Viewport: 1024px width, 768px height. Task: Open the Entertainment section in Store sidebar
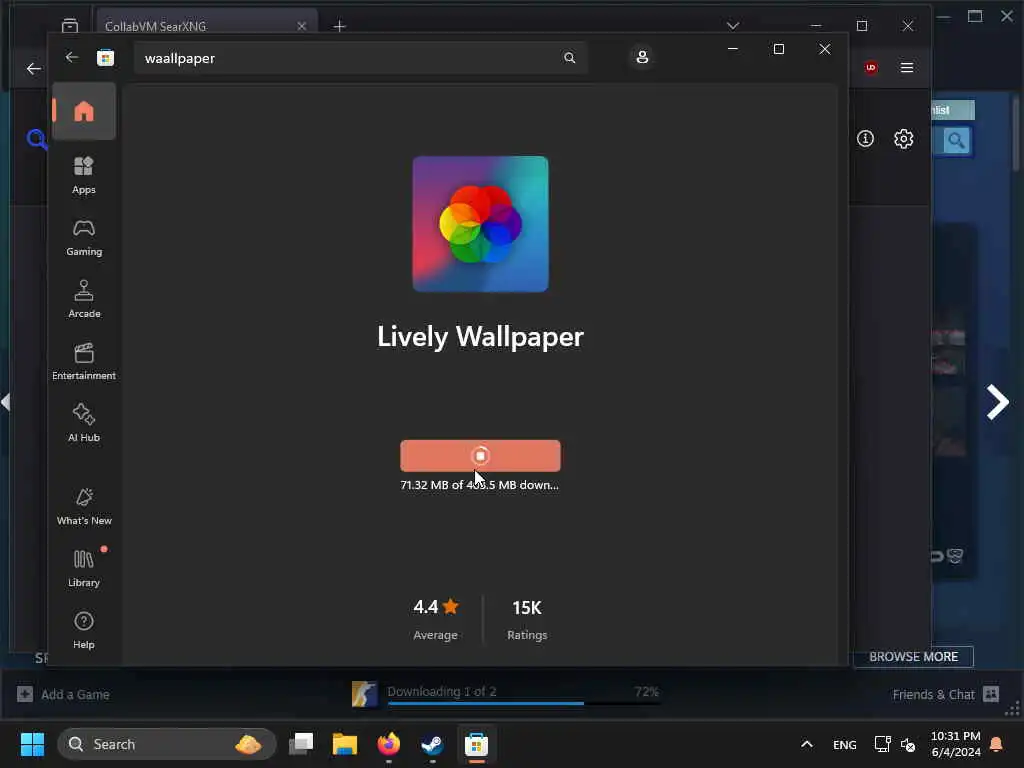pyautogui.click(x=84, y=361)
